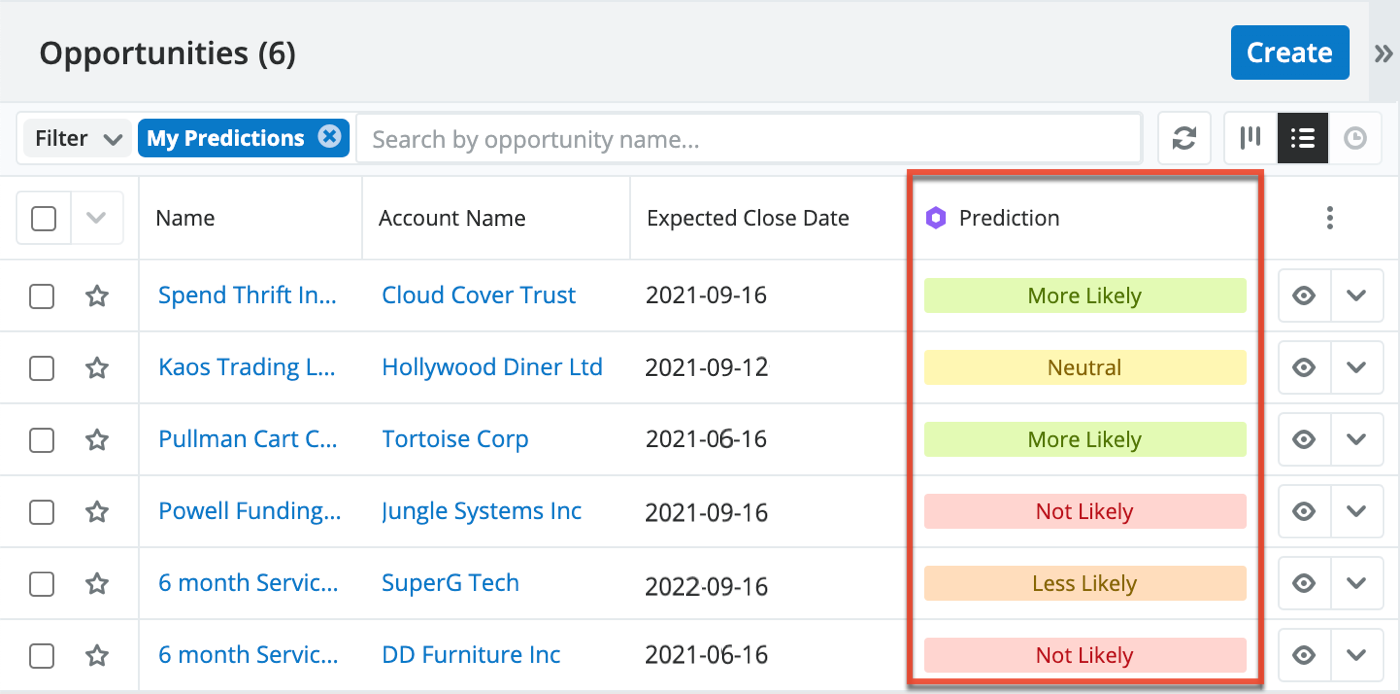Click the Less Likely prediction badge
This screenshot has width=1400, height=694.
(1085, 584)
